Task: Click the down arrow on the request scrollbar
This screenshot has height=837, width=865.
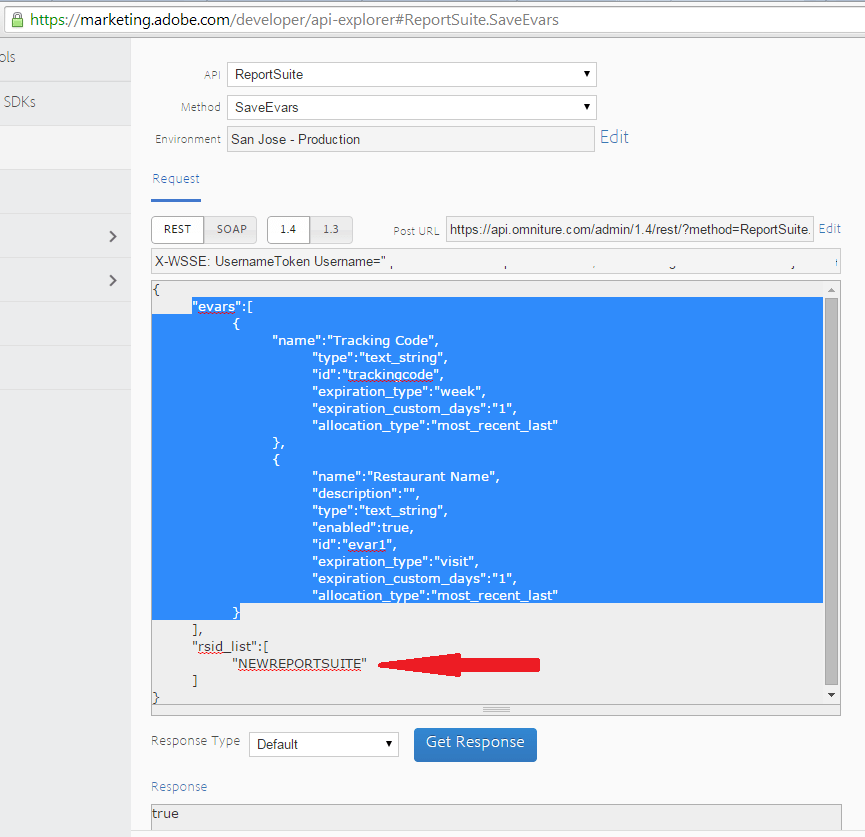Action: click(x=831, y=693)
